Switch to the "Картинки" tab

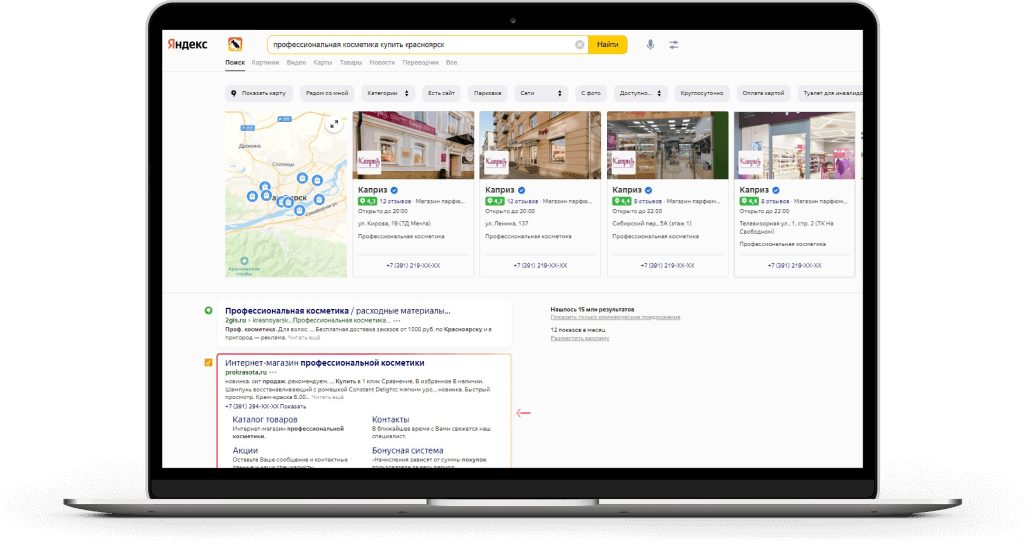click(x=265, y=62)
